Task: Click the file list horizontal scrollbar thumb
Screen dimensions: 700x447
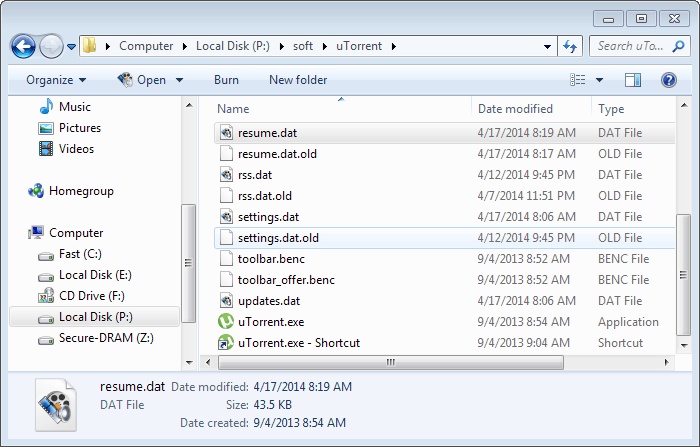Action: point(391,362)
